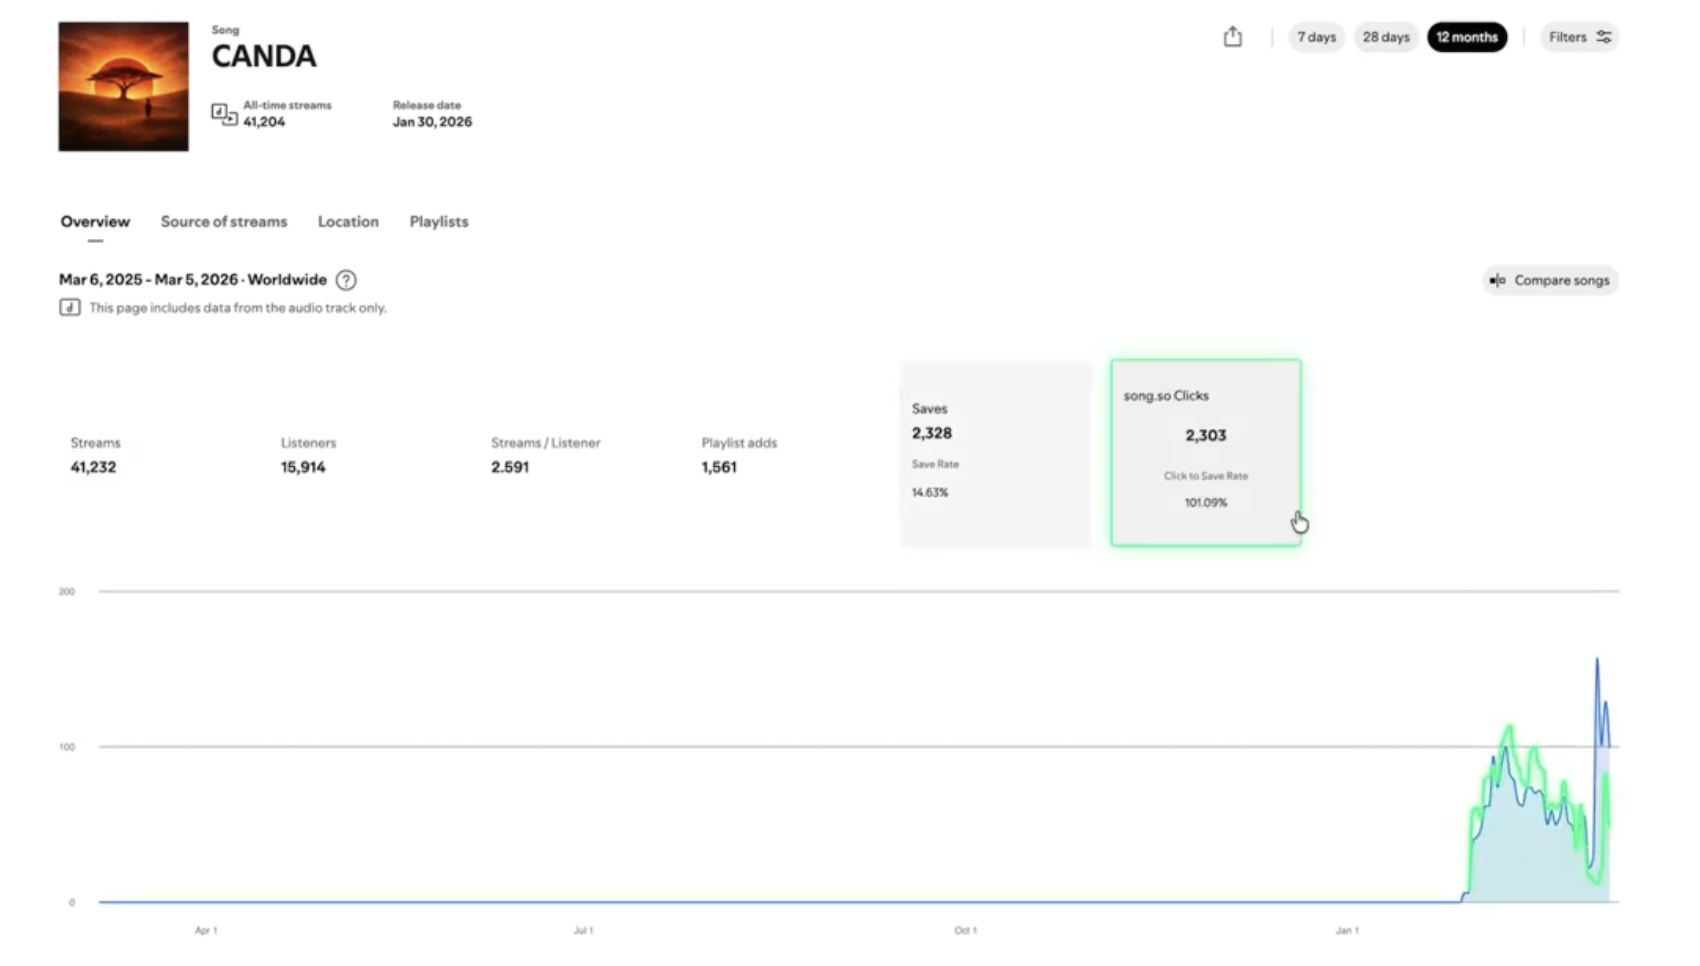The width and height of the screenshot is (1700, 966).
Task: Switch to the Overview tab
Action: 95,222
